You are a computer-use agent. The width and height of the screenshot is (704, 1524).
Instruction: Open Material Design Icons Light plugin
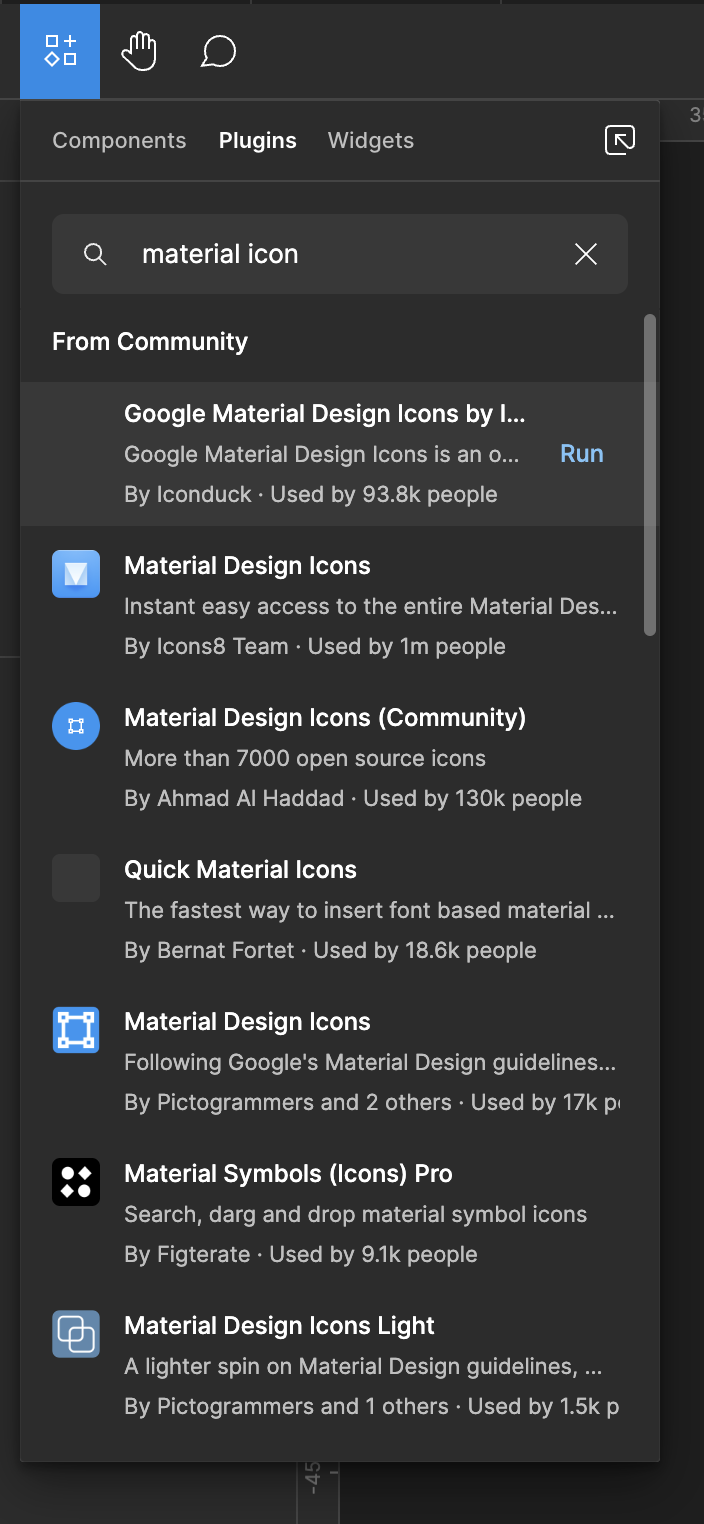340,1366
